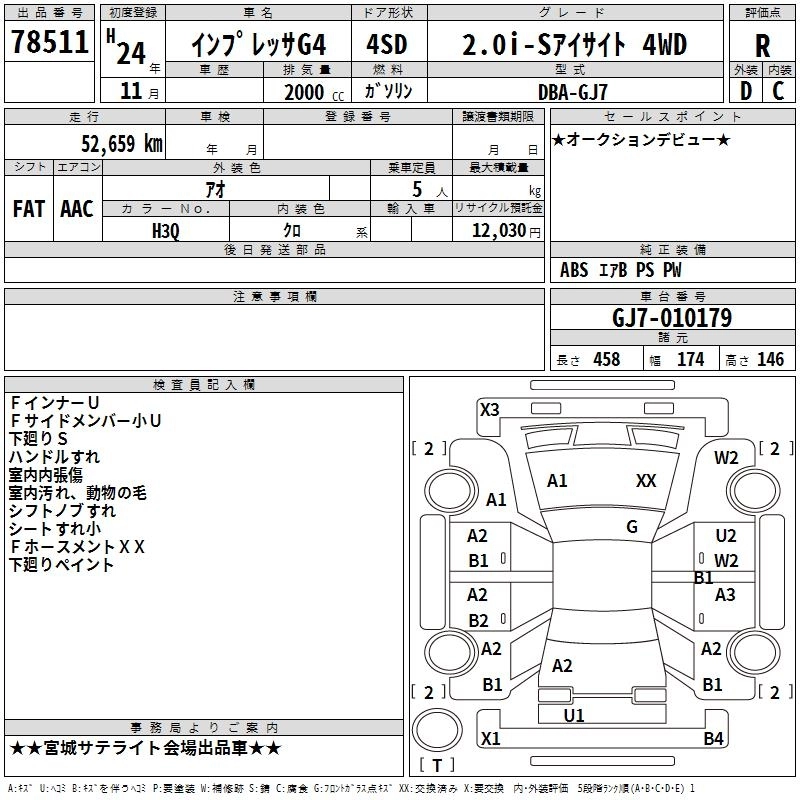The width and height of the screenshot is (800, 800).
Task: Click the G mark on the windshield
Action: point(632,526)
